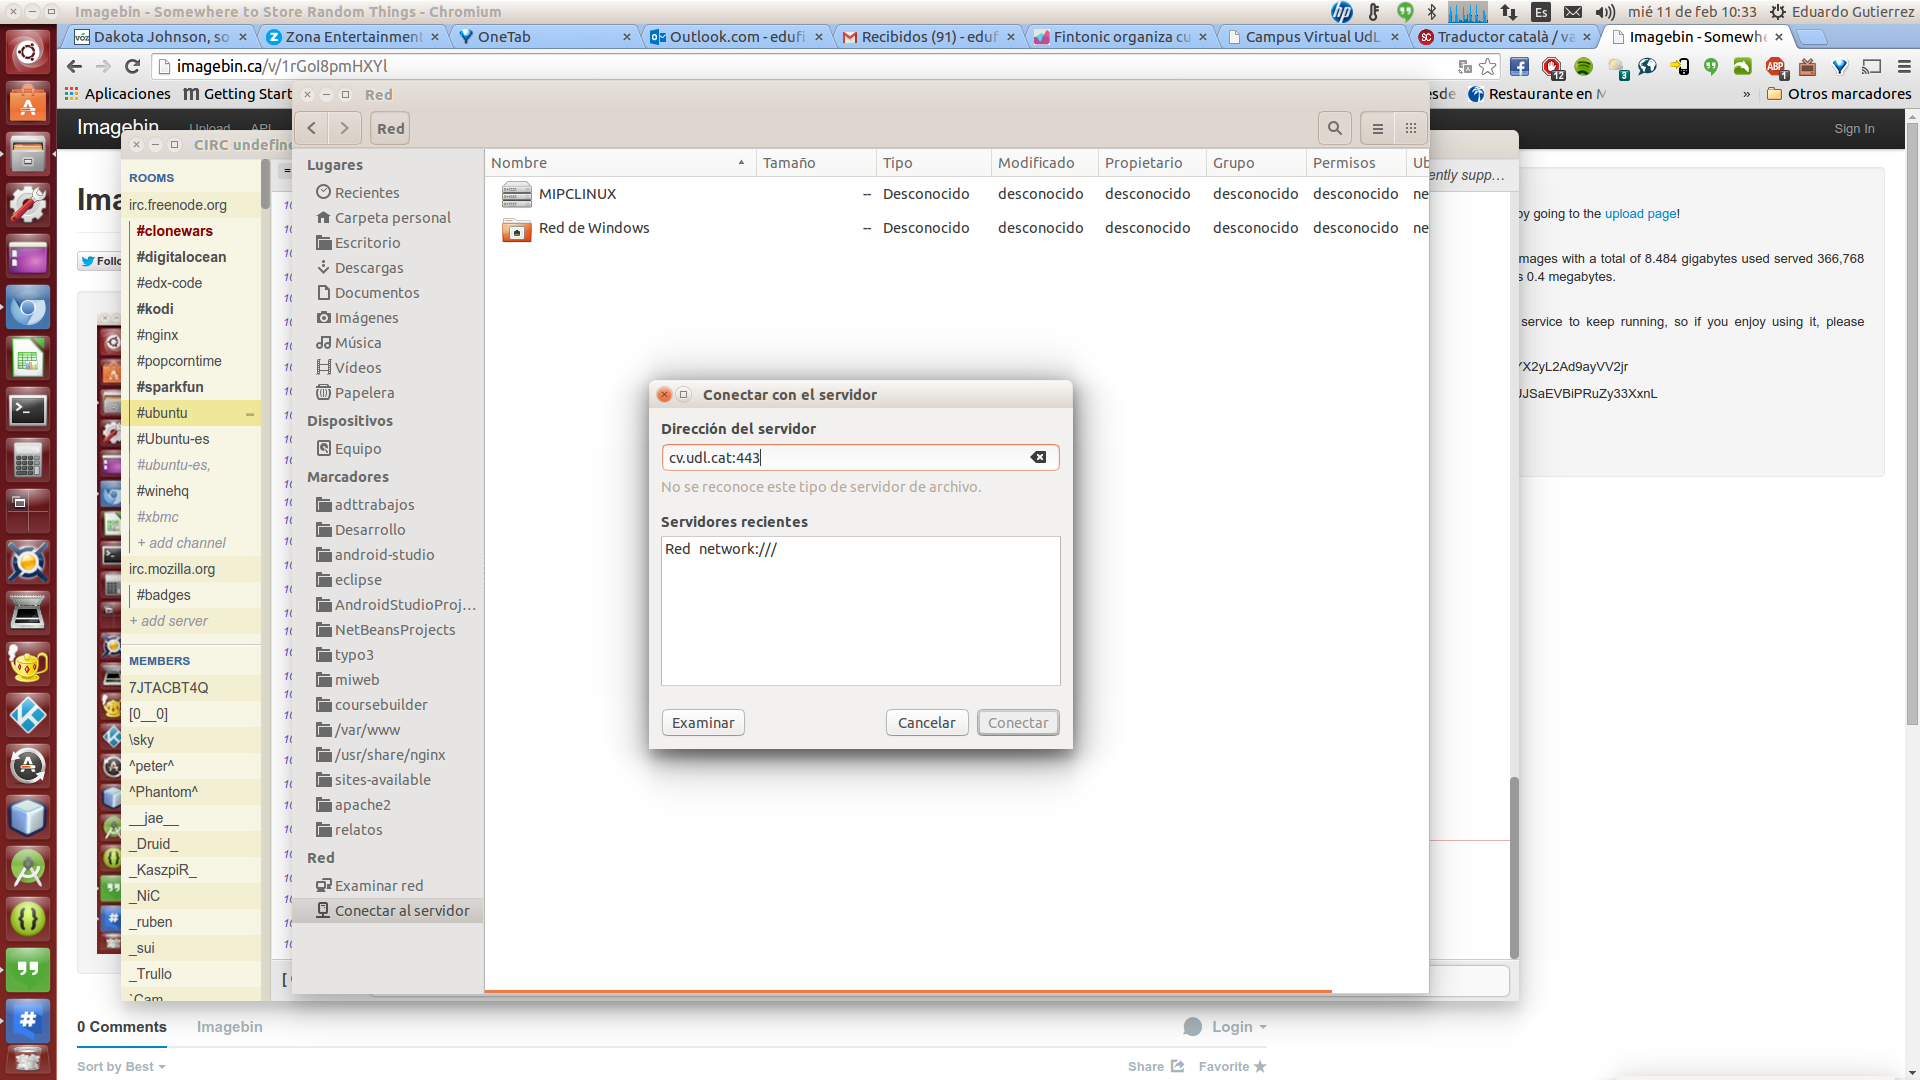
Task: Switch to Campus Virtual UdL tab
Action: (x=1312, y=37)
